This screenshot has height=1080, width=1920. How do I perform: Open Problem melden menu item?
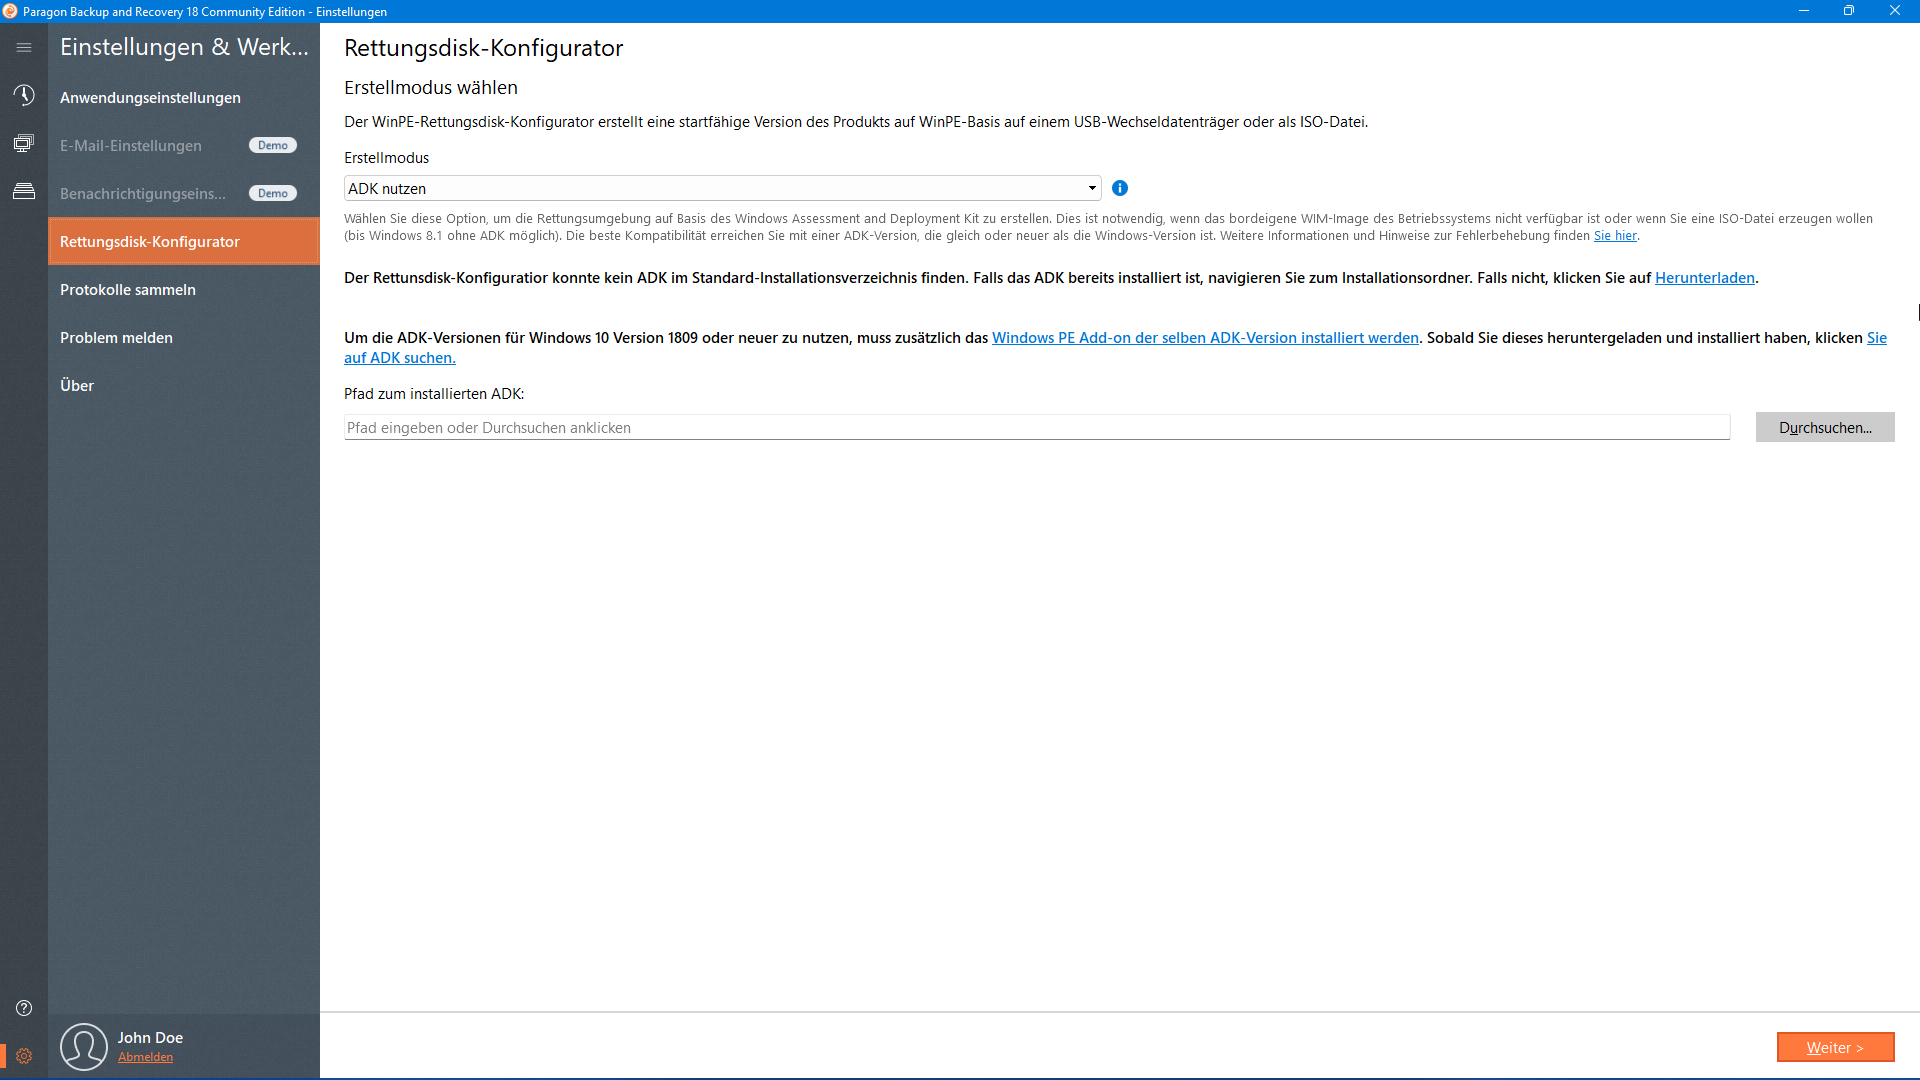[116, 337]
